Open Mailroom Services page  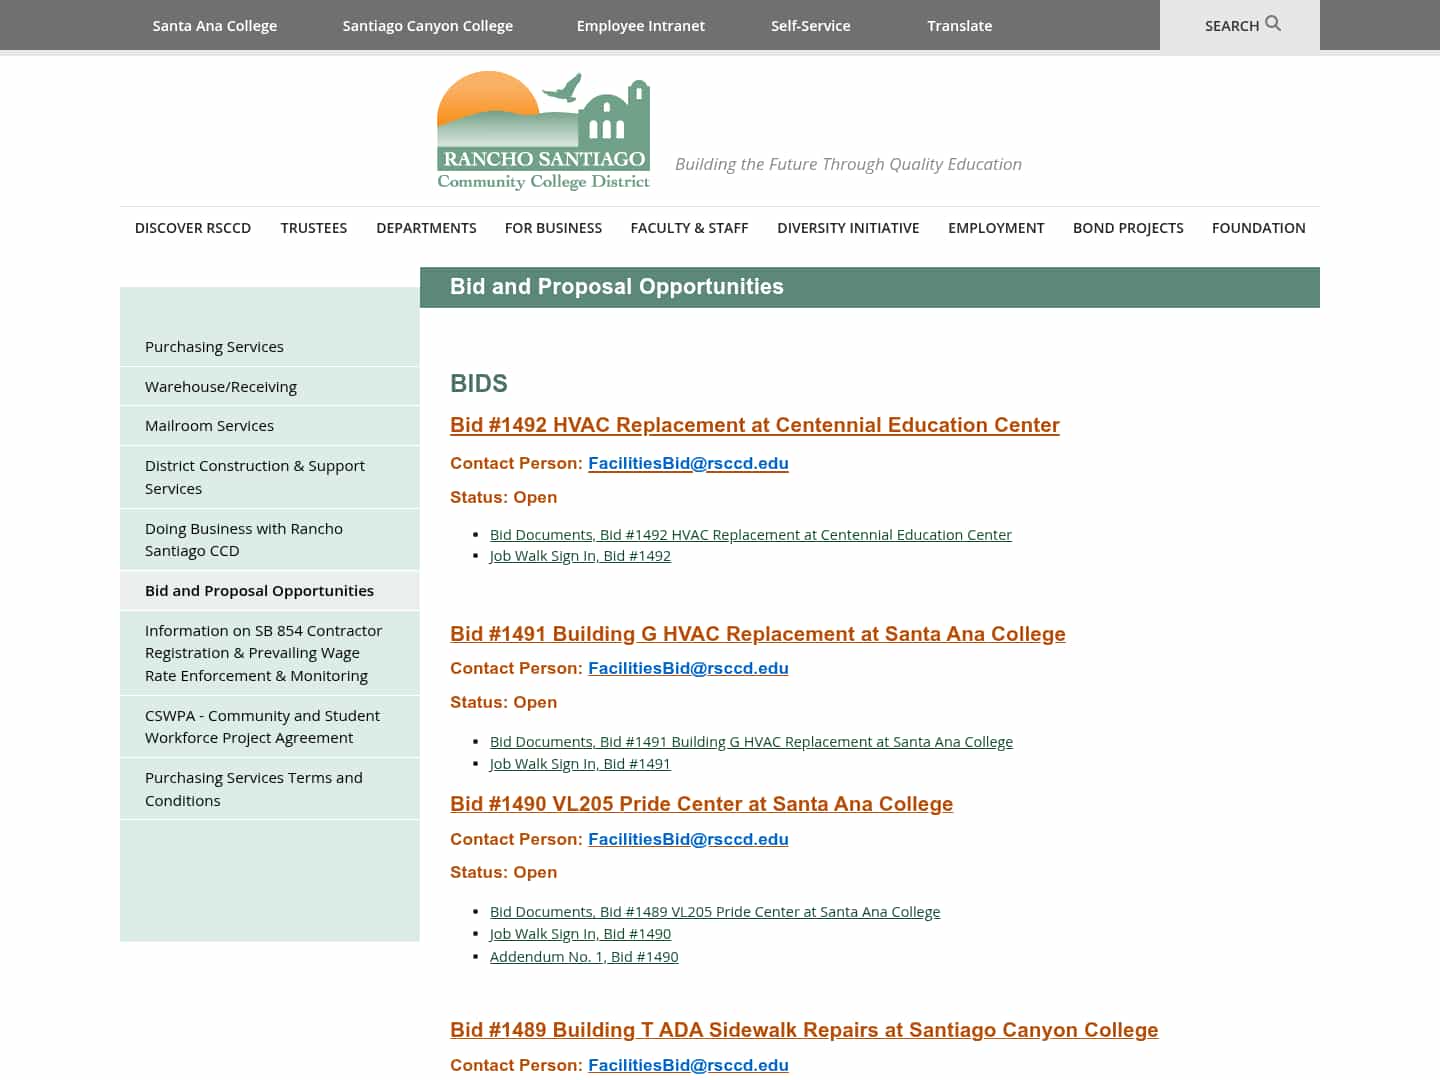[209, 425]
